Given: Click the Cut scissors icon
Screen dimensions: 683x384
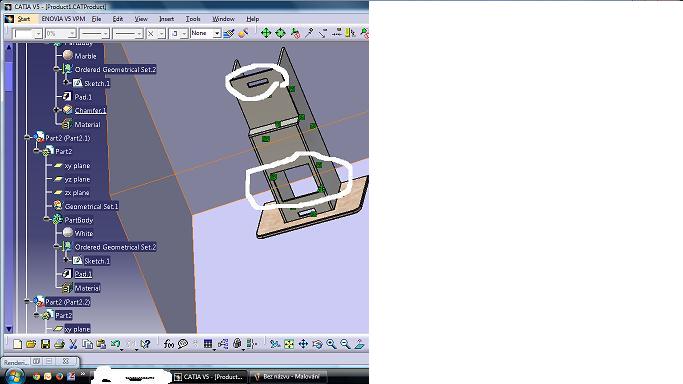Looking at the screenshot, I should coord(73,344).
